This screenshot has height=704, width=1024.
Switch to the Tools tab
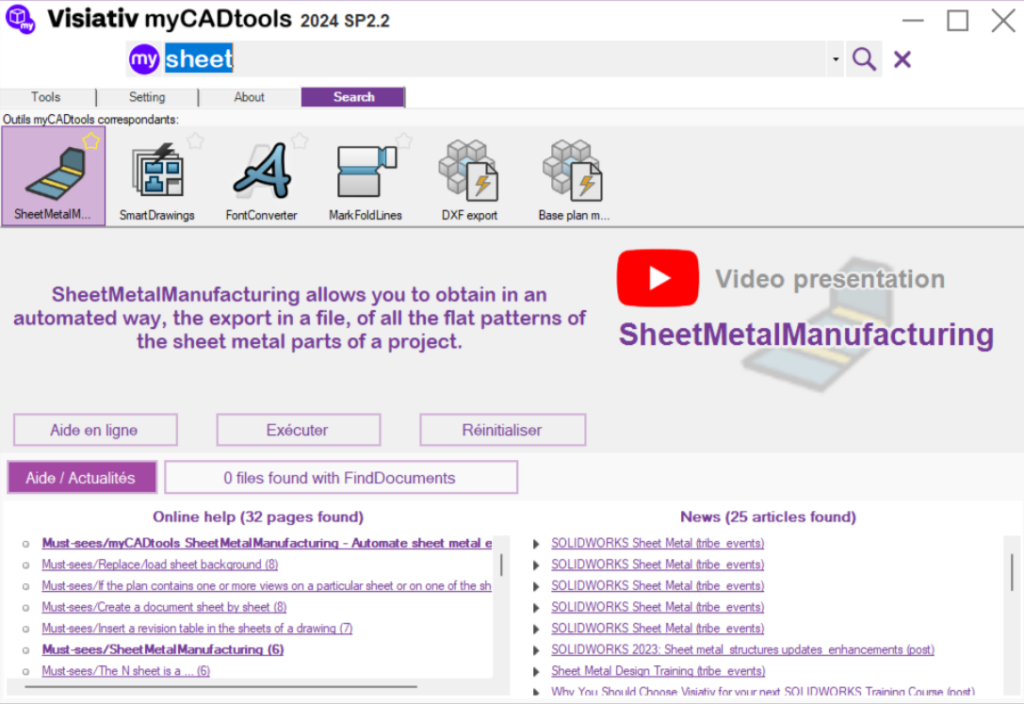[46, 97]
